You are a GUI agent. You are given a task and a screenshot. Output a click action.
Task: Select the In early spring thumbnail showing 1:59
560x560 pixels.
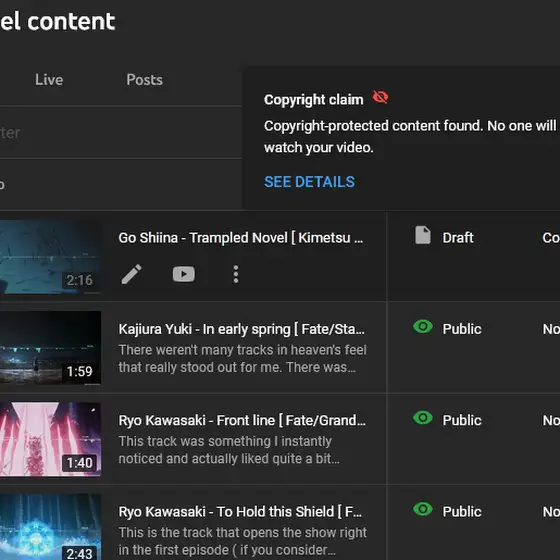50,348
